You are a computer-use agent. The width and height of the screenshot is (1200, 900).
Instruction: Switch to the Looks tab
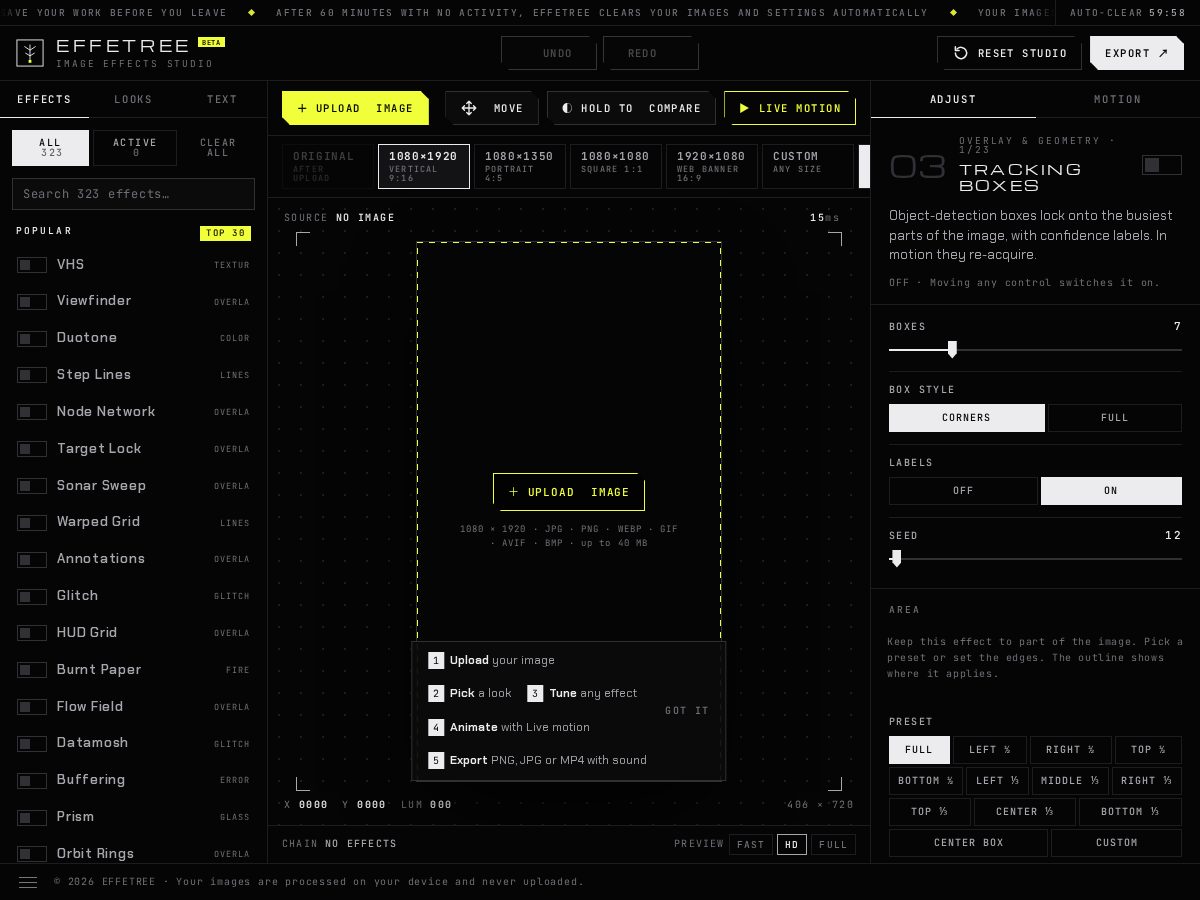pyautogui.click(x=133, y=99)
